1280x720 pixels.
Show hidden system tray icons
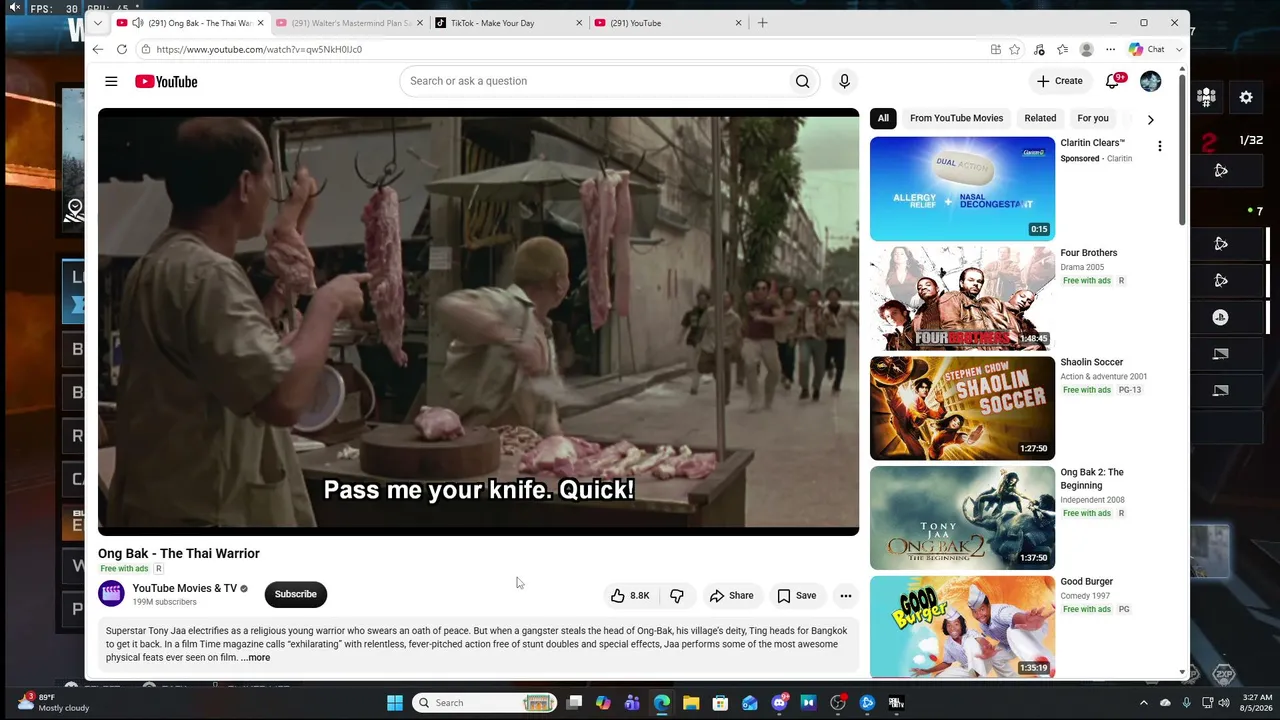coord(1143,703)
